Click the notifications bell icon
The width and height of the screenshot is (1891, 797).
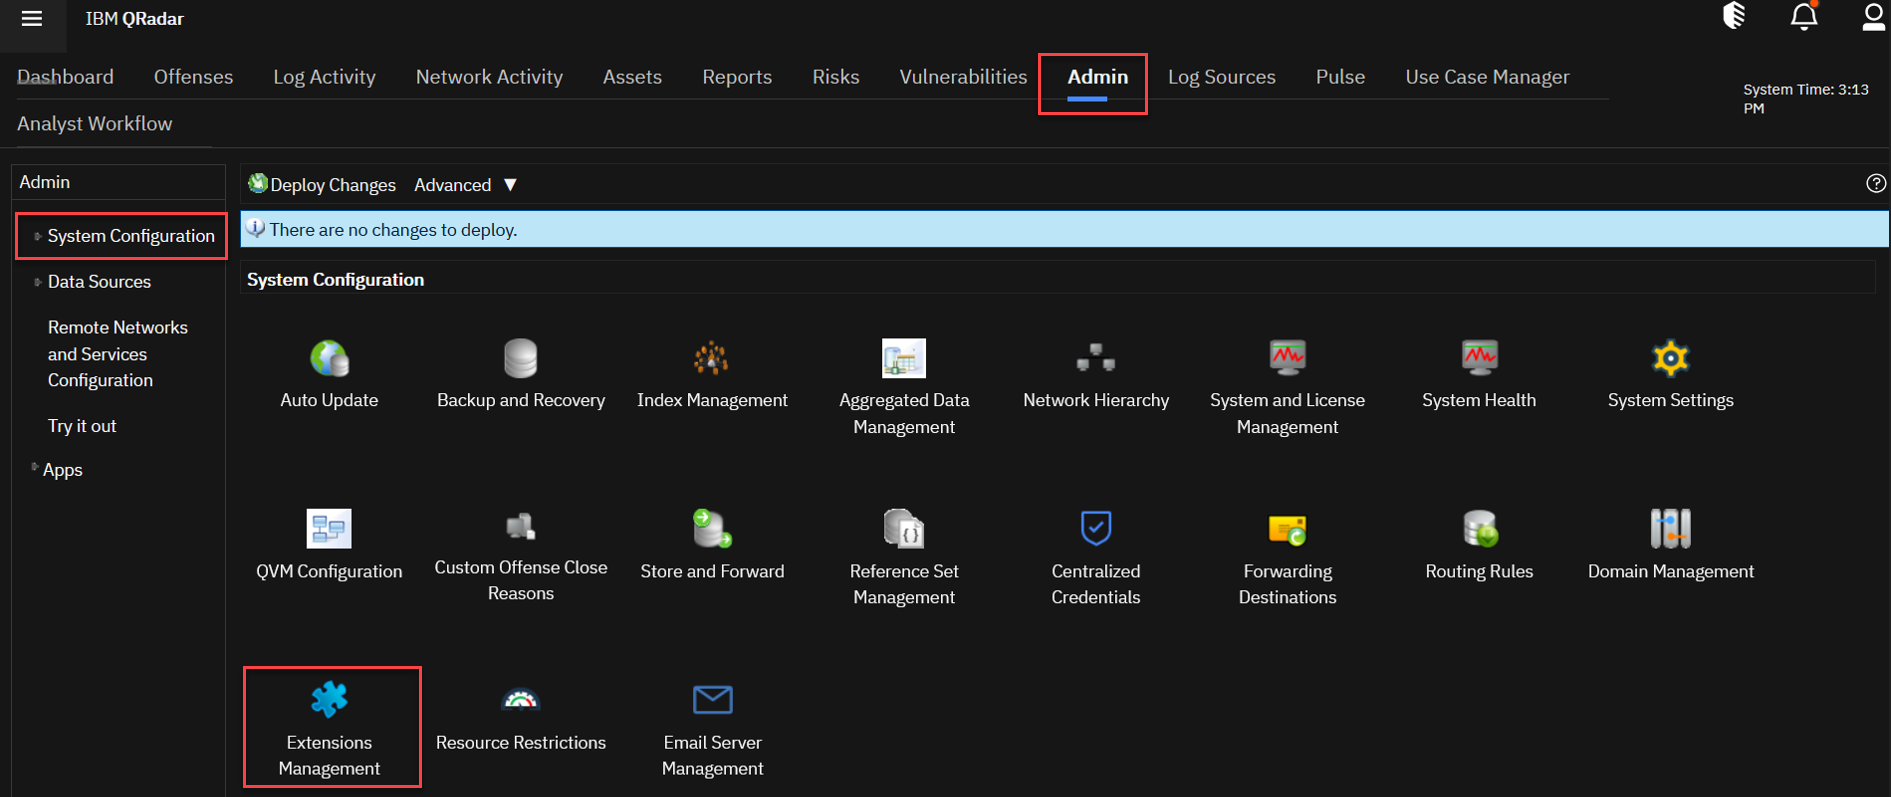click(x=1803, y=18)
